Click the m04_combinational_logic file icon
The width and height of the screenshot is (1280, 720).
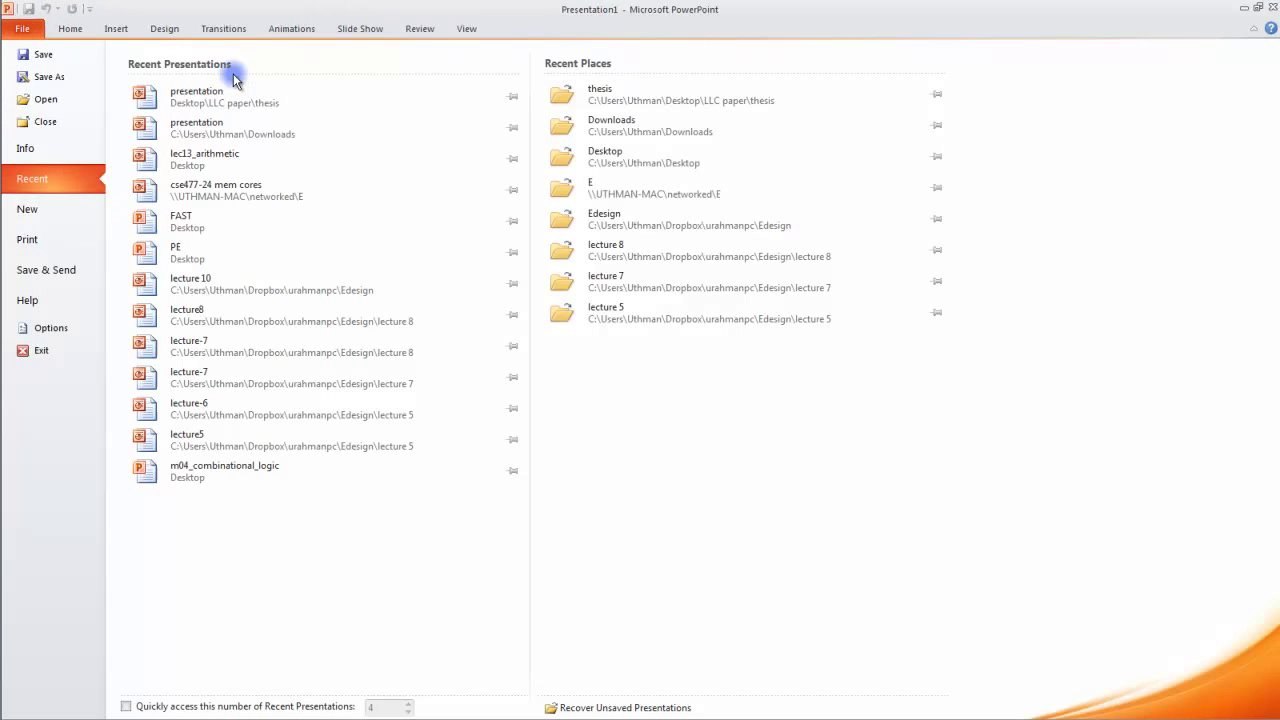(x=145, y=471)
